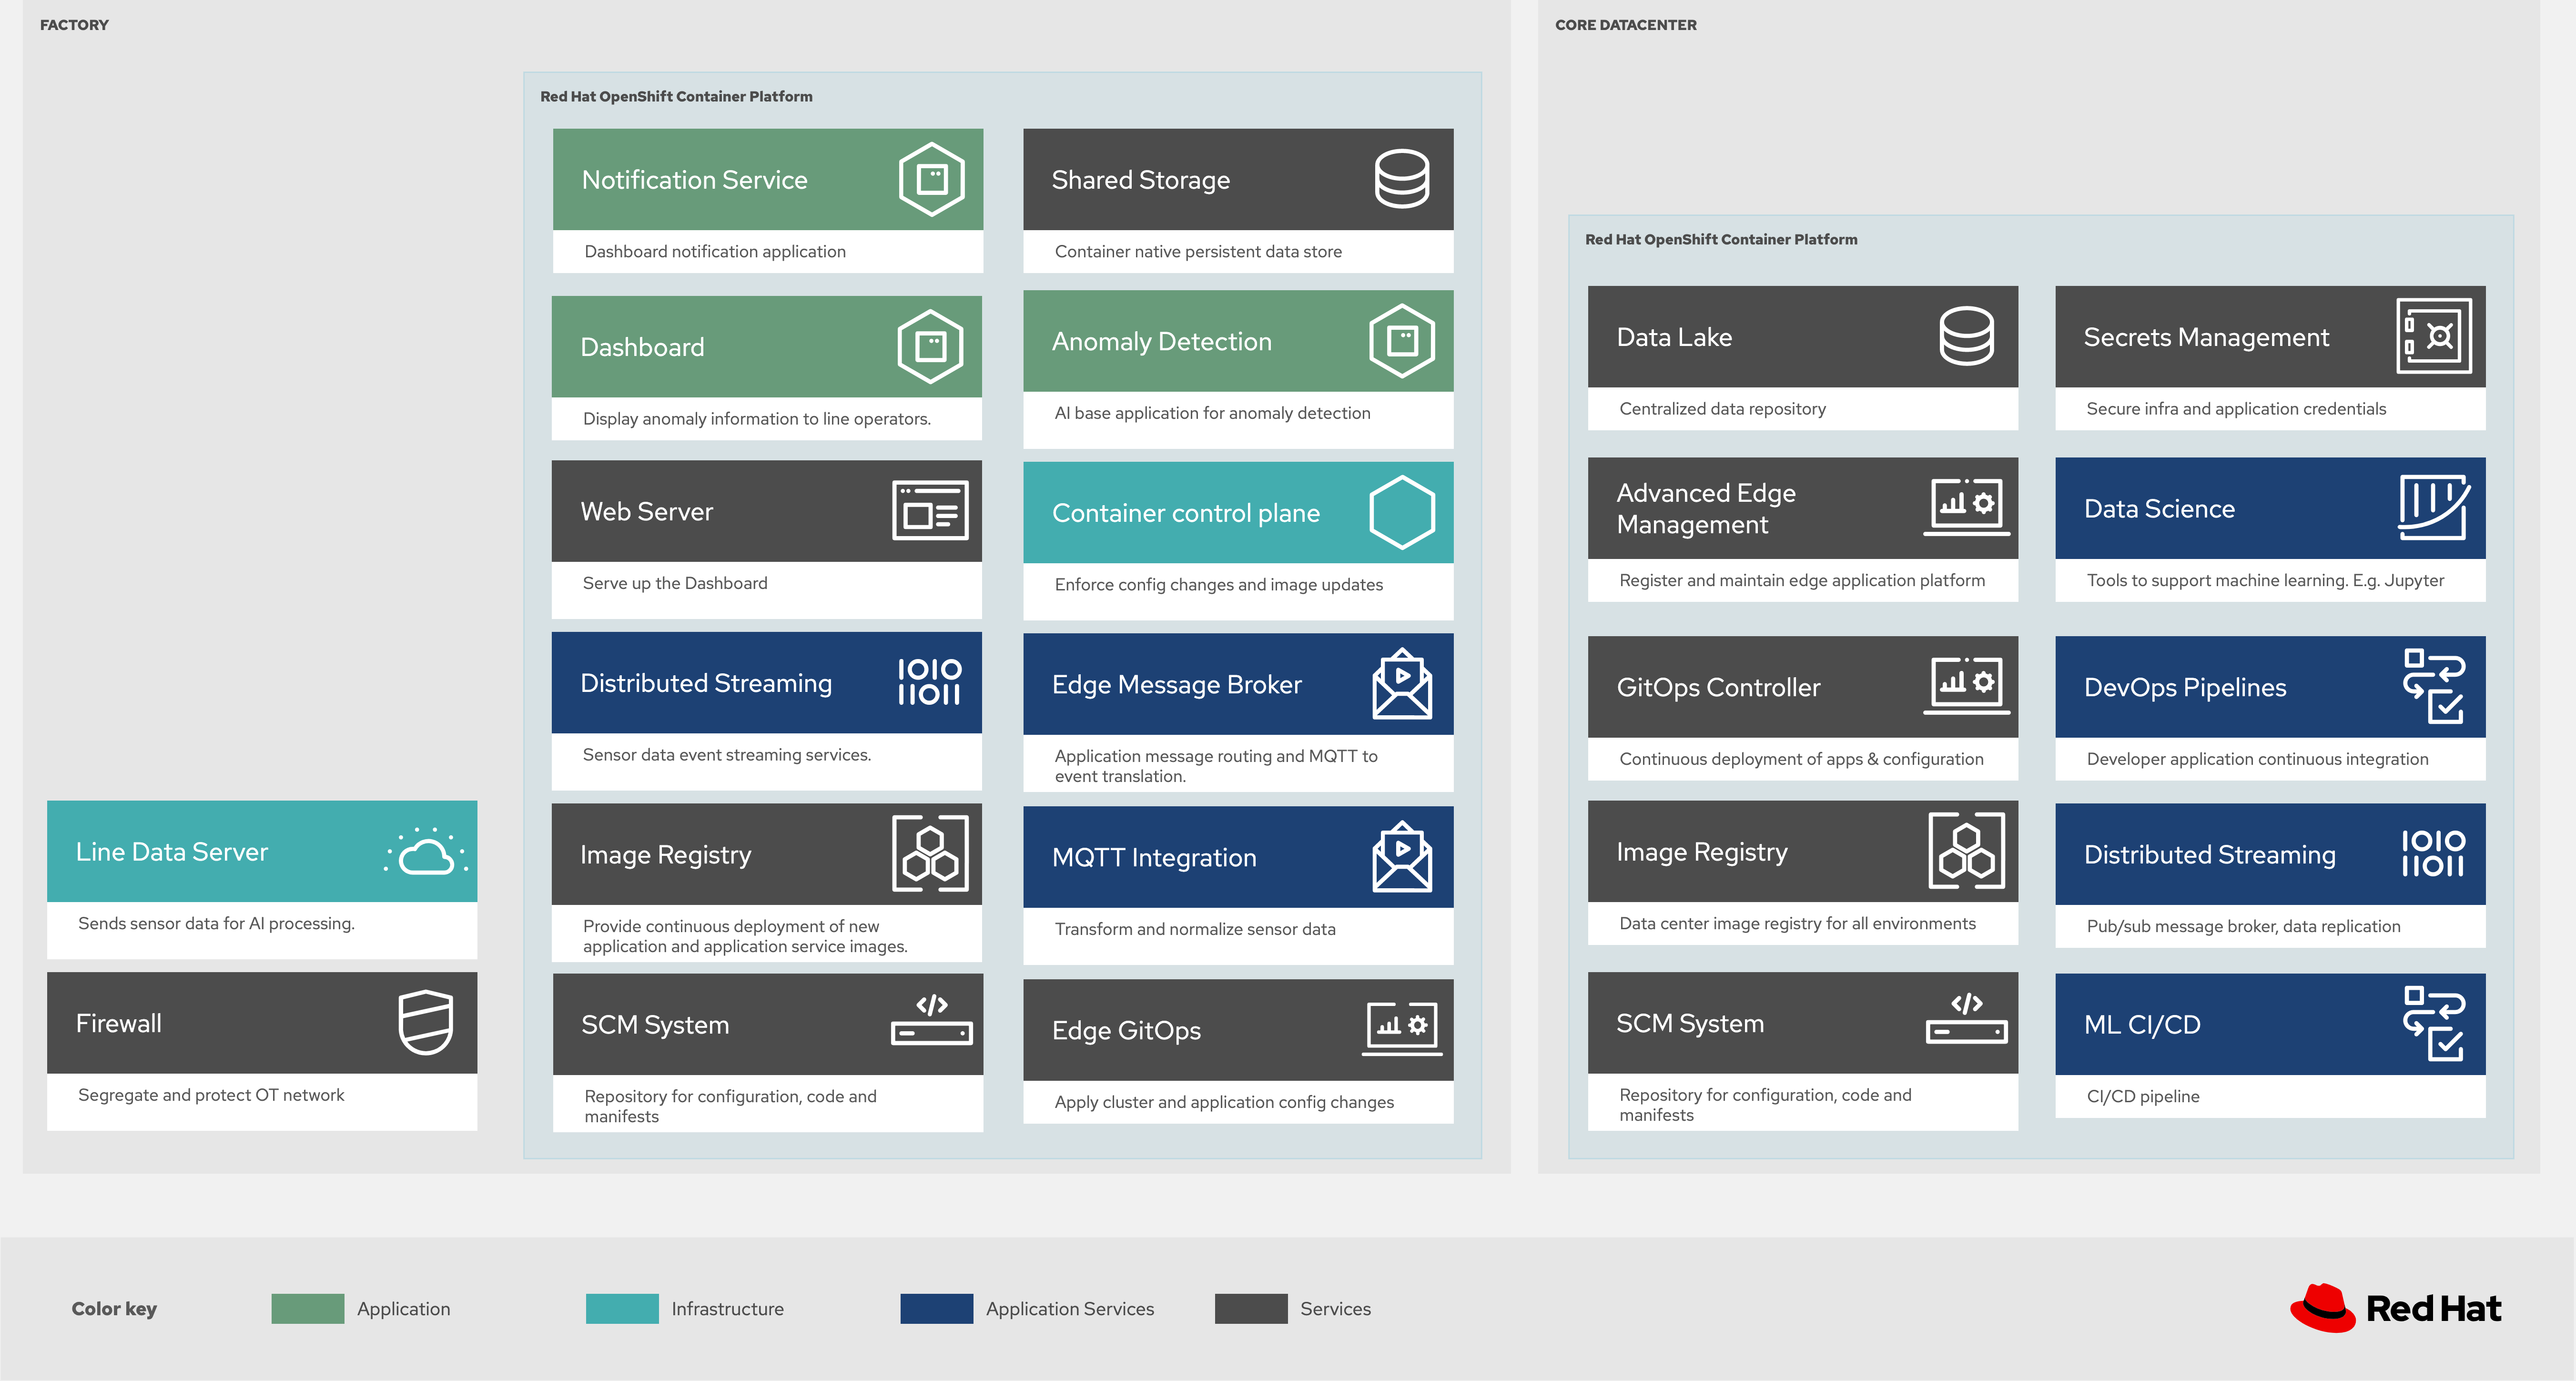2576x1381 pixels.
Task: Click the Edge Message Broker envelope icon
Action: (1402, 684)
